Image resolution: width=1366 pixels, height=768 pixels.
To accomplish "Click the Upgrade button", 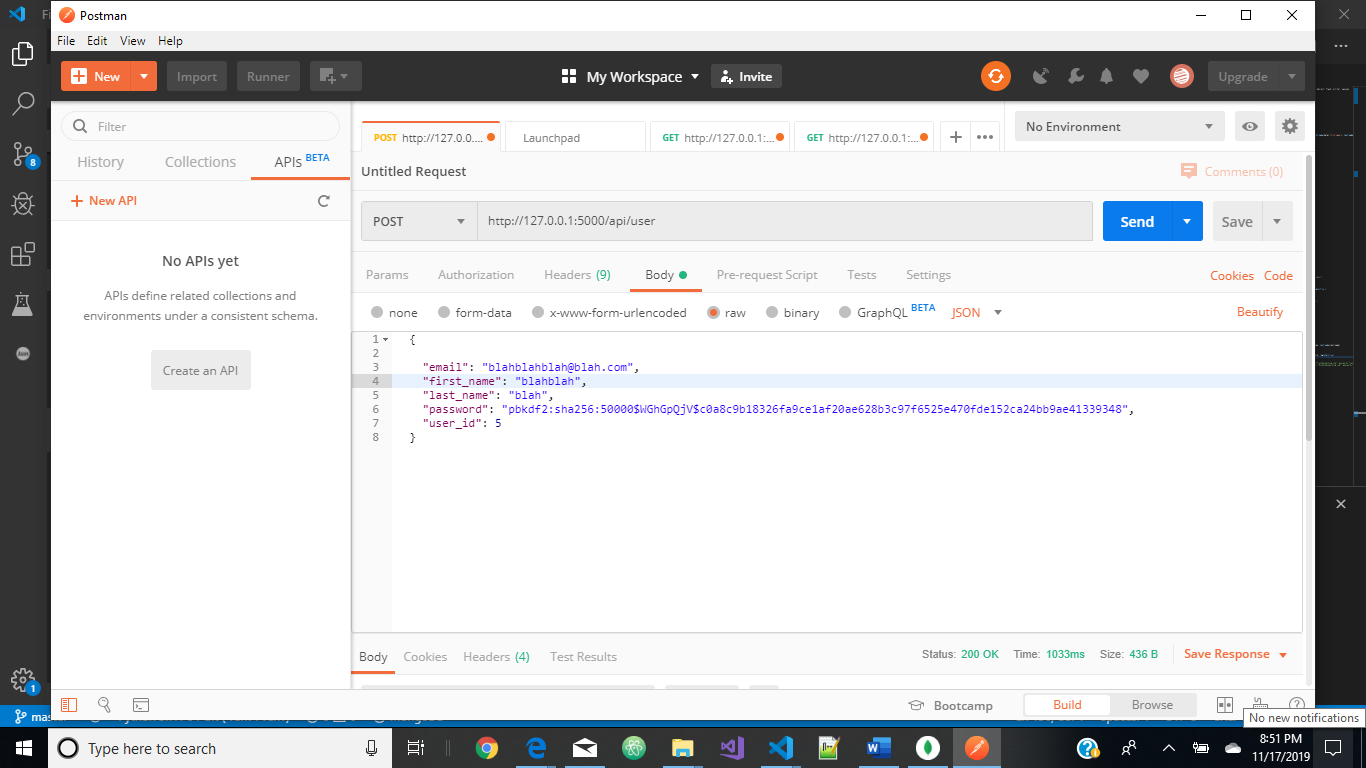I will click(1242, 76).
